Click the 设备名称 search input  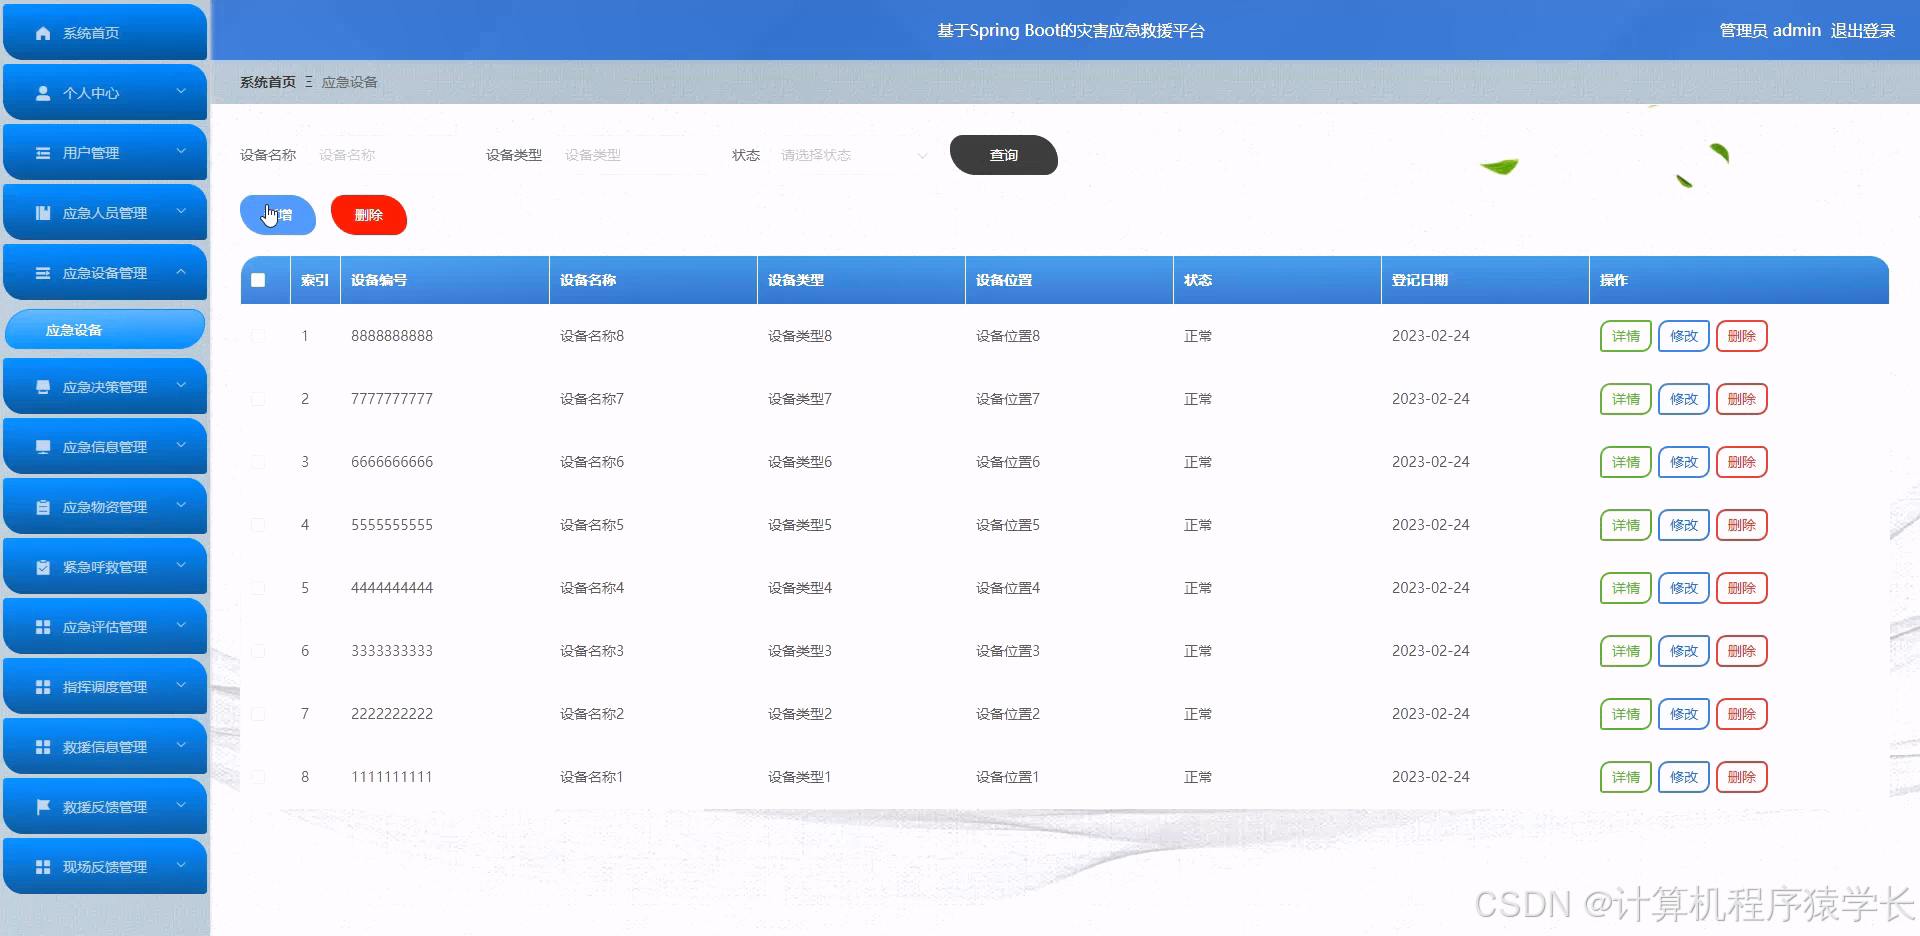tap(385, 155)
